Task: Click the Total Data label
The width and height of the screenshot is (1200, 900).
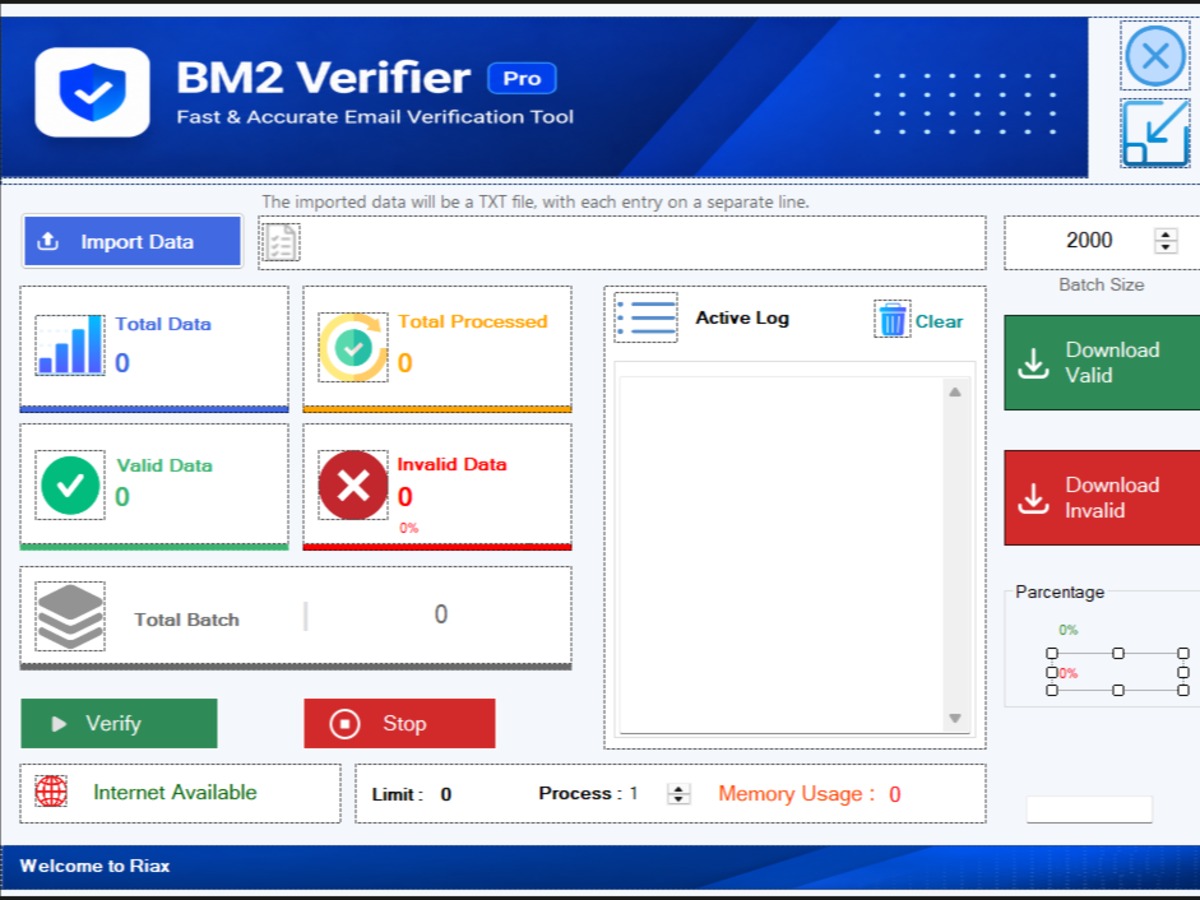Action: tap(163, 324)
